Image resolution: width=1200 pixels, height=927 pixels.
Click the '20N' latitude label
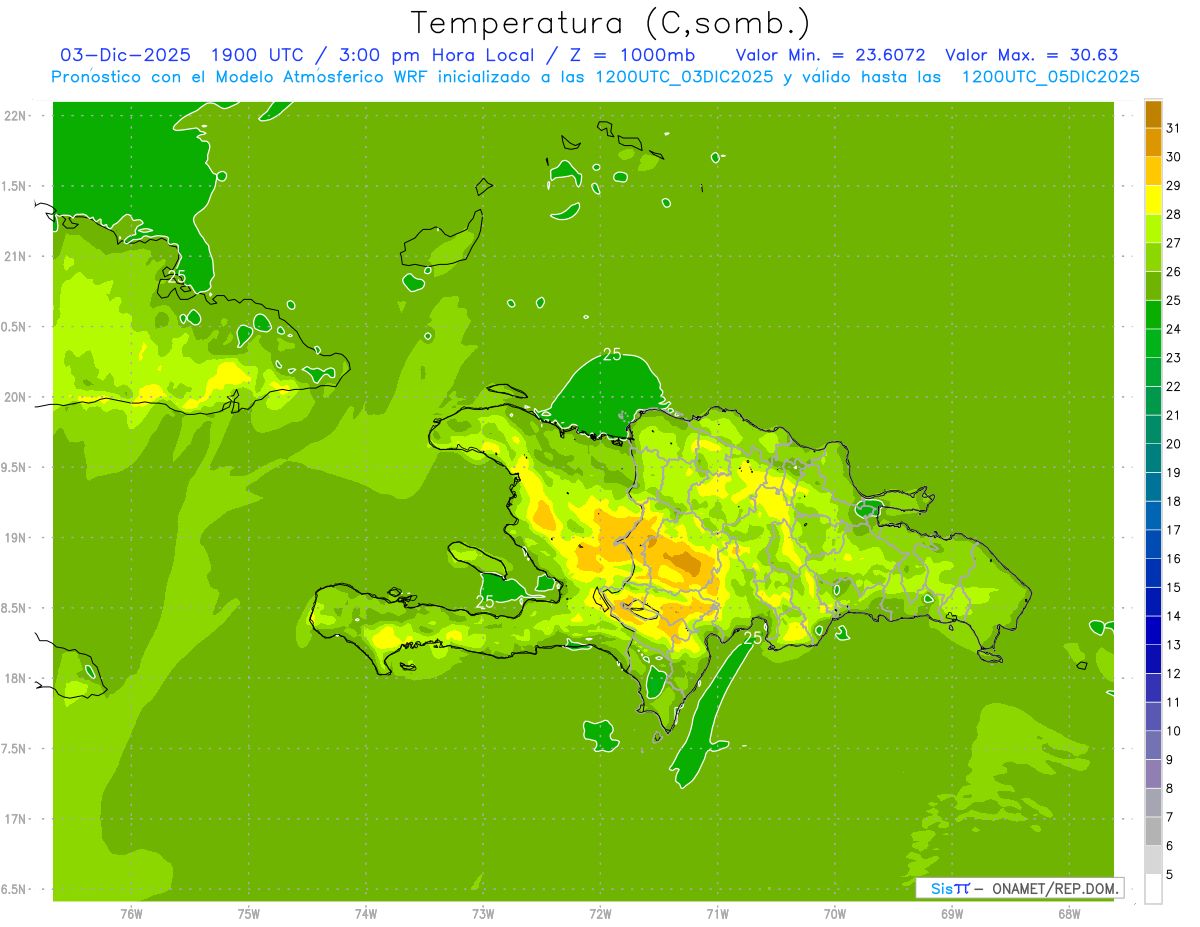click(15, 397)
